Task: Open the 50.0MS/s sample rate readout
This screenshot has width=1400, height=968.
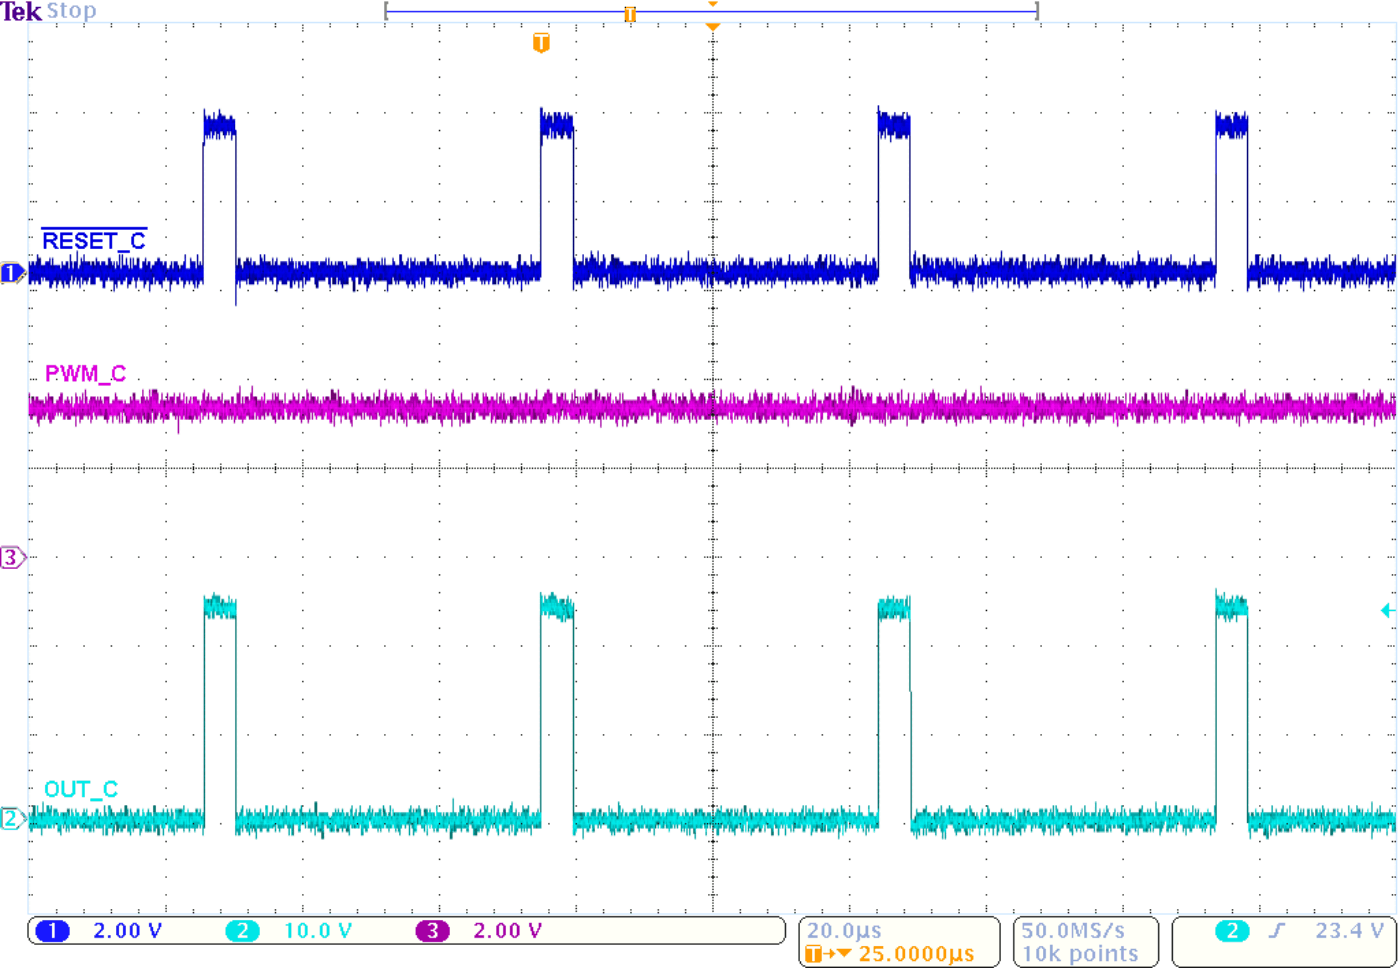Action: tap(1072, 929)
